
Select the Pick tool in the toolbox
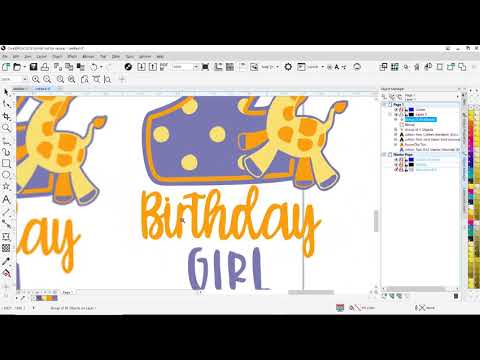[6, 93]
